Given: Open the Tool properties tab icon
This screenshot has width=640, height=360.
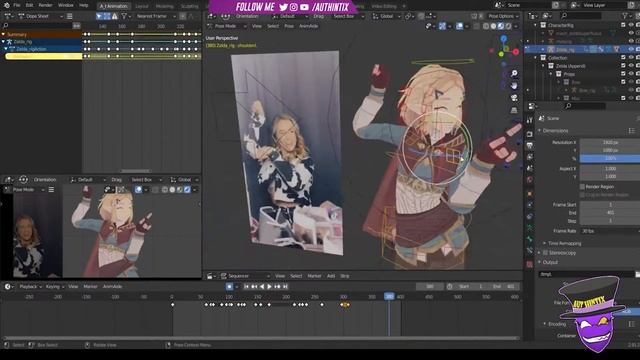Looking at the screenshot, I should click(x=529, y=120).
